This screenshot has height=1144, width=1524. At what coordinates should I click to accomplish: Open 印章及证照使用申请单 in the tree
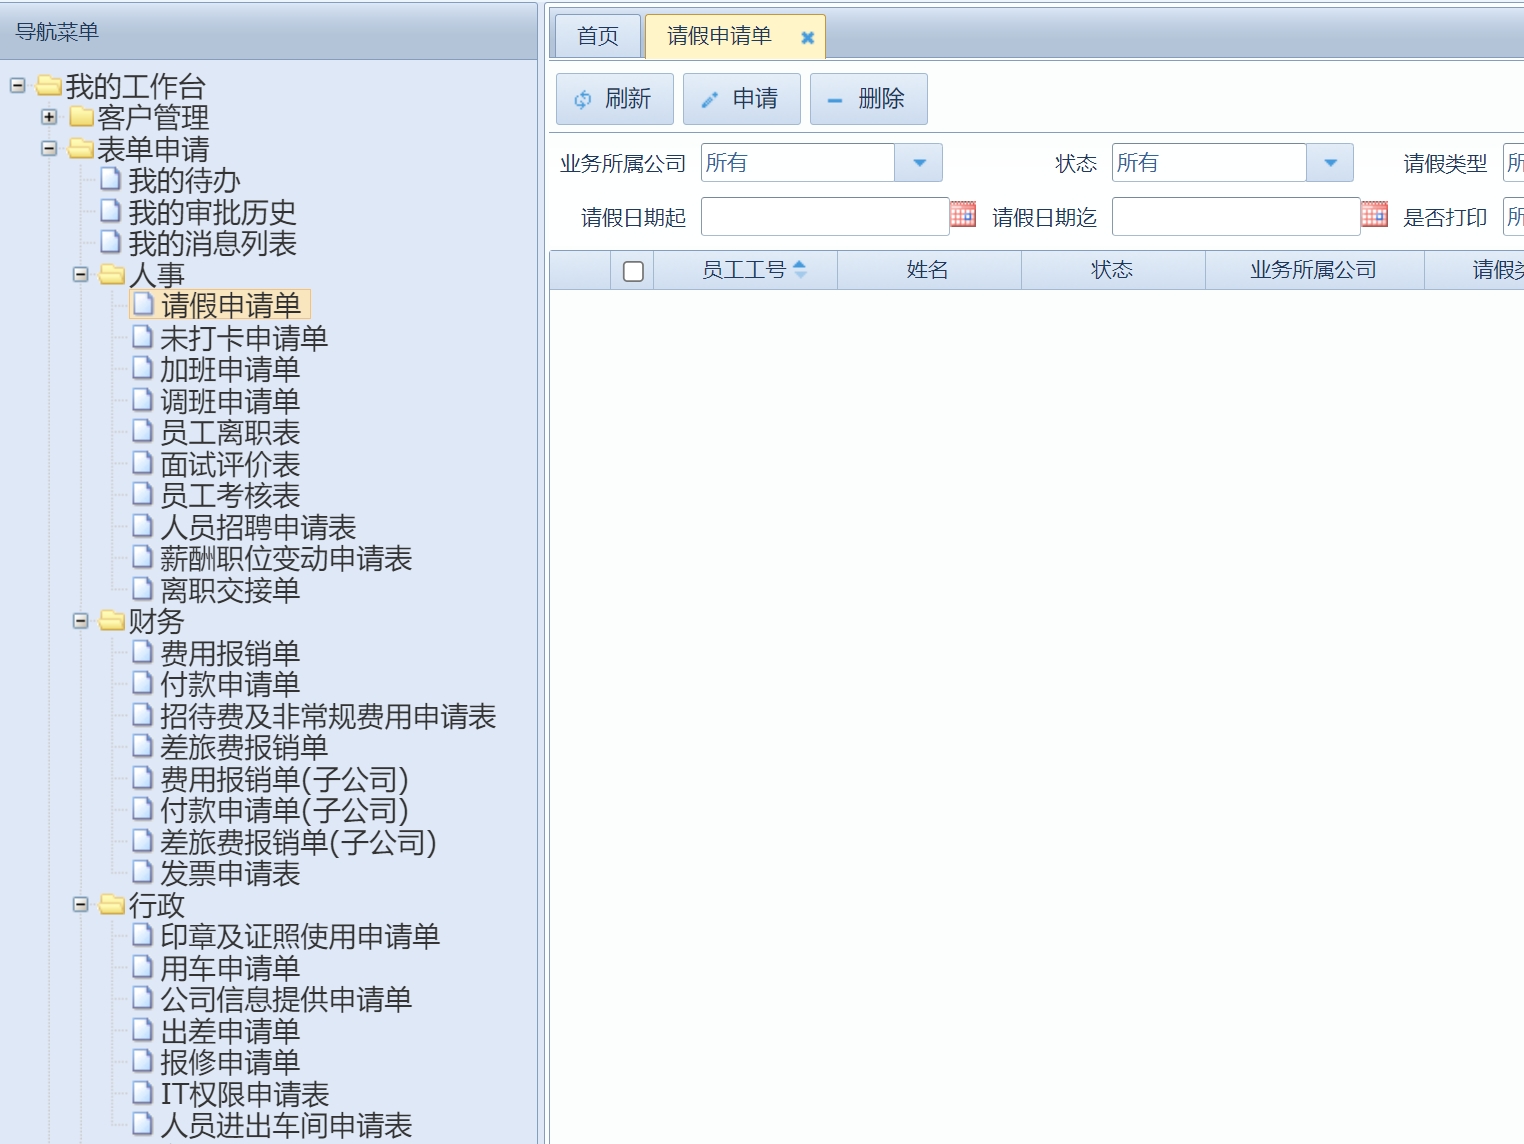300,937
